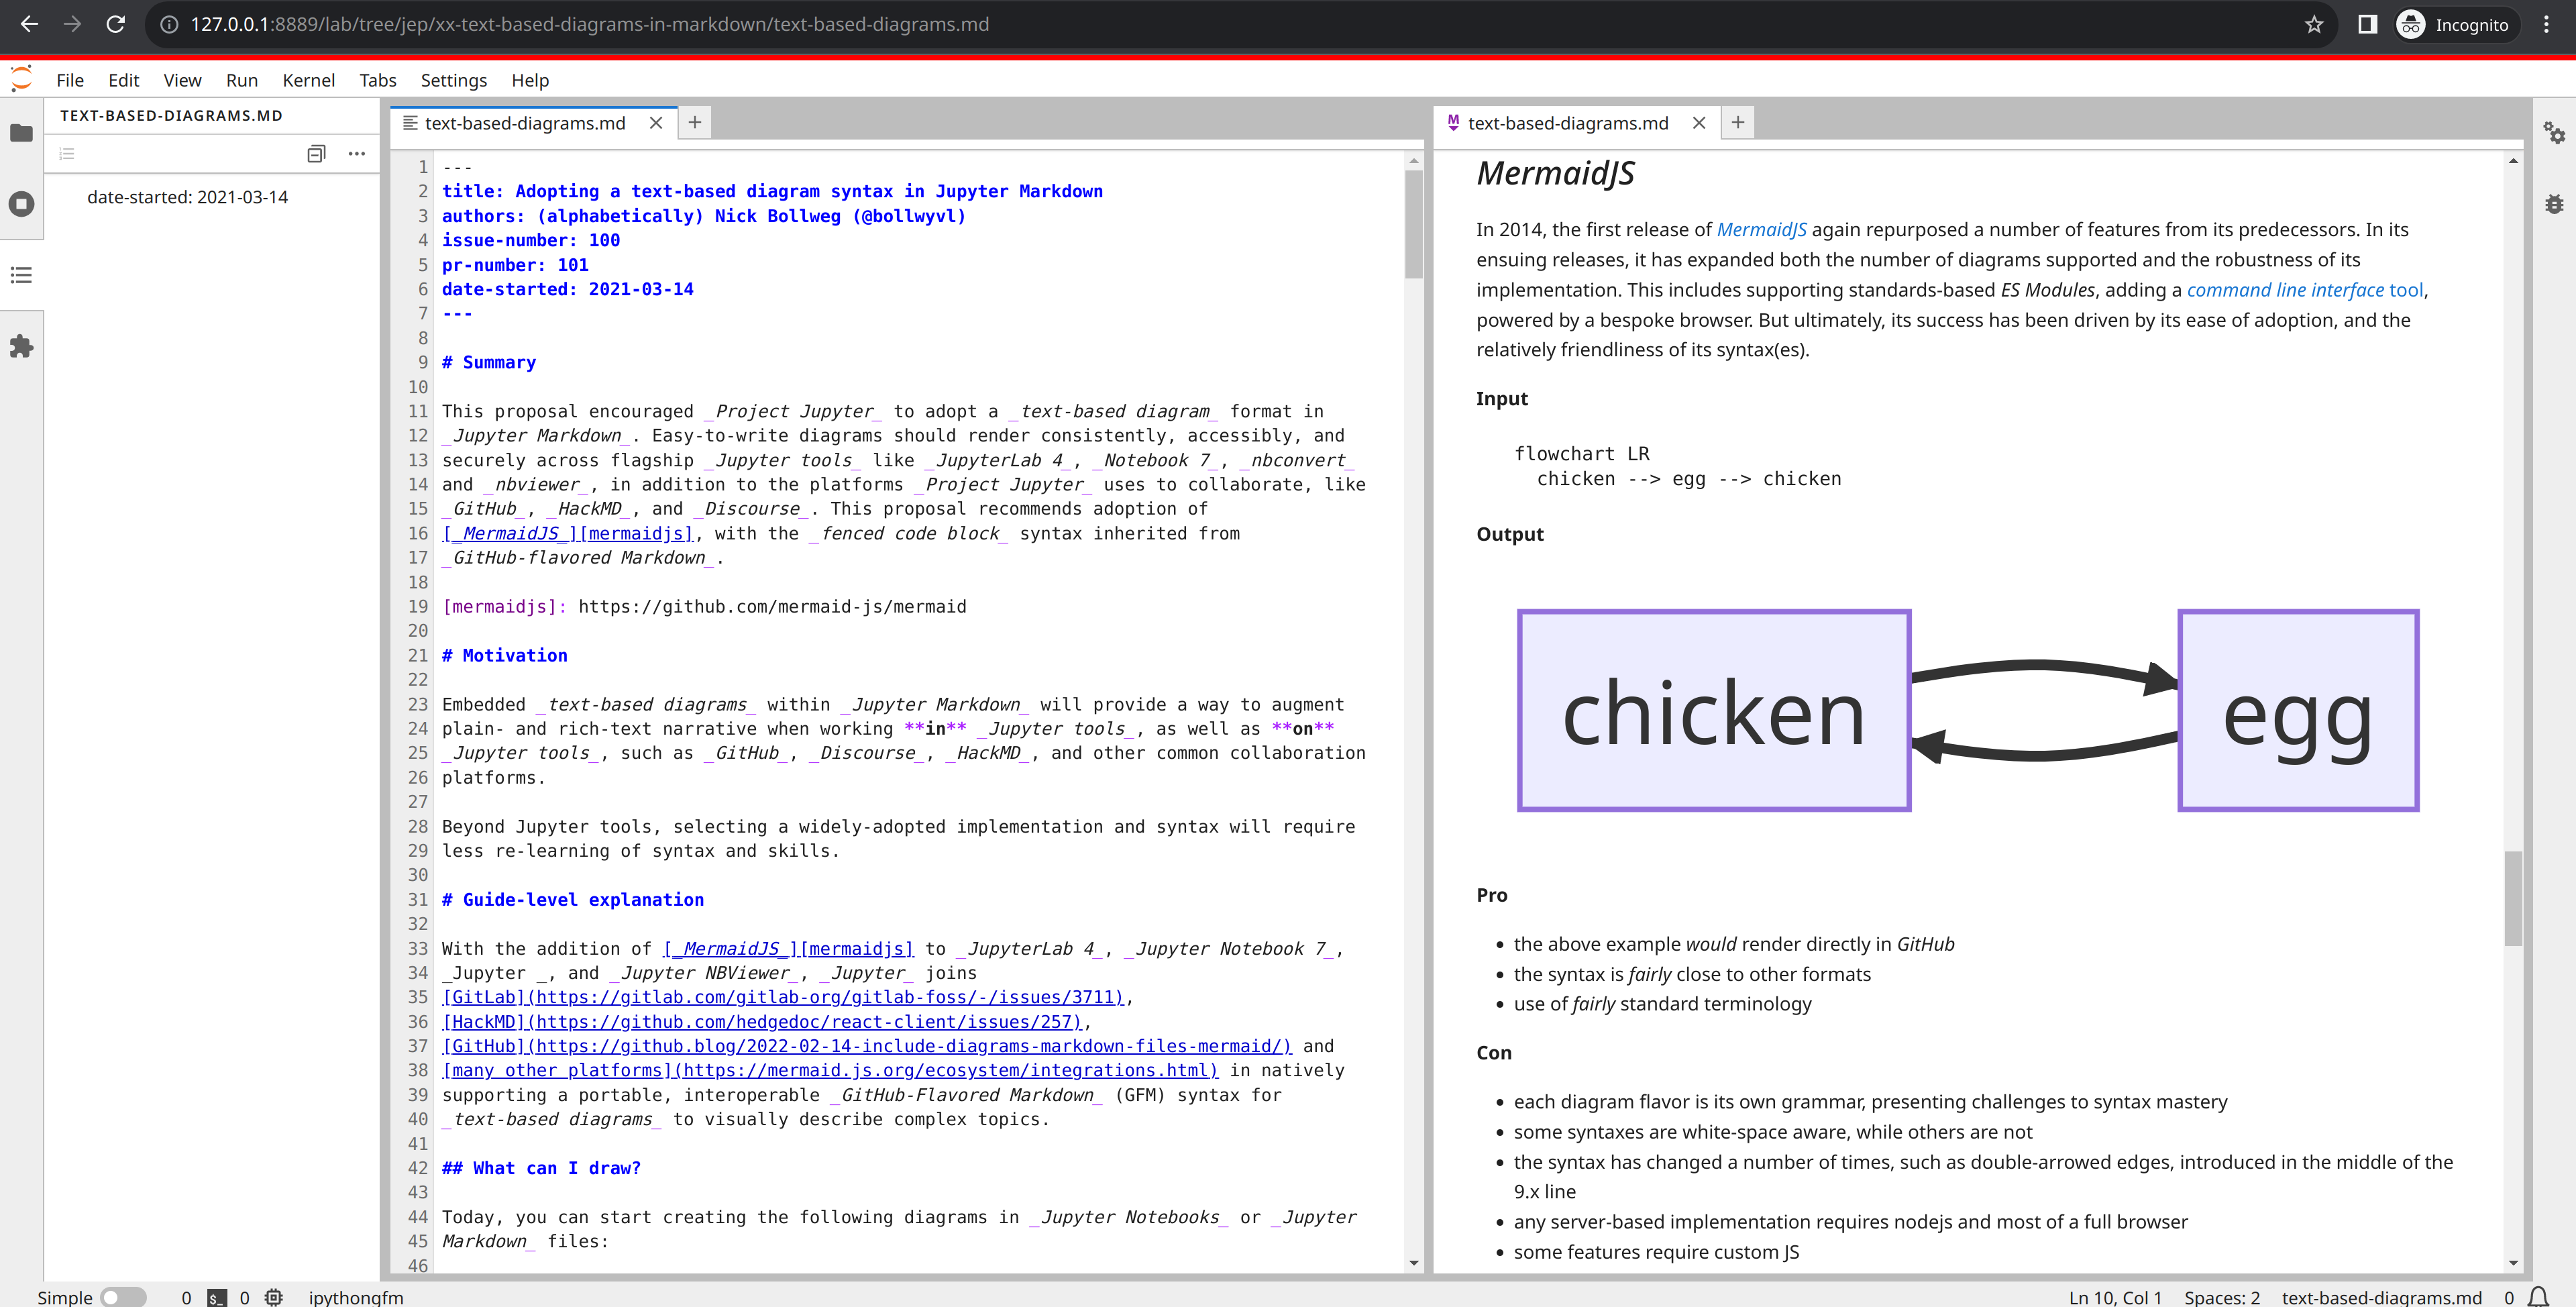
Task: Collapse all headings in the table of contents
Action: tap(316, 153)
